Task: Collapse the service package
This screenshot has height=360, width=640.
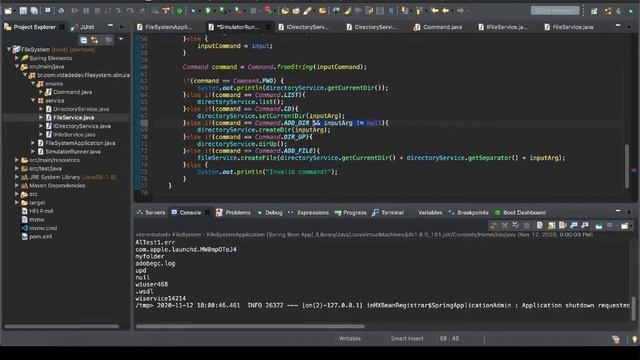Action: [33, 100]
